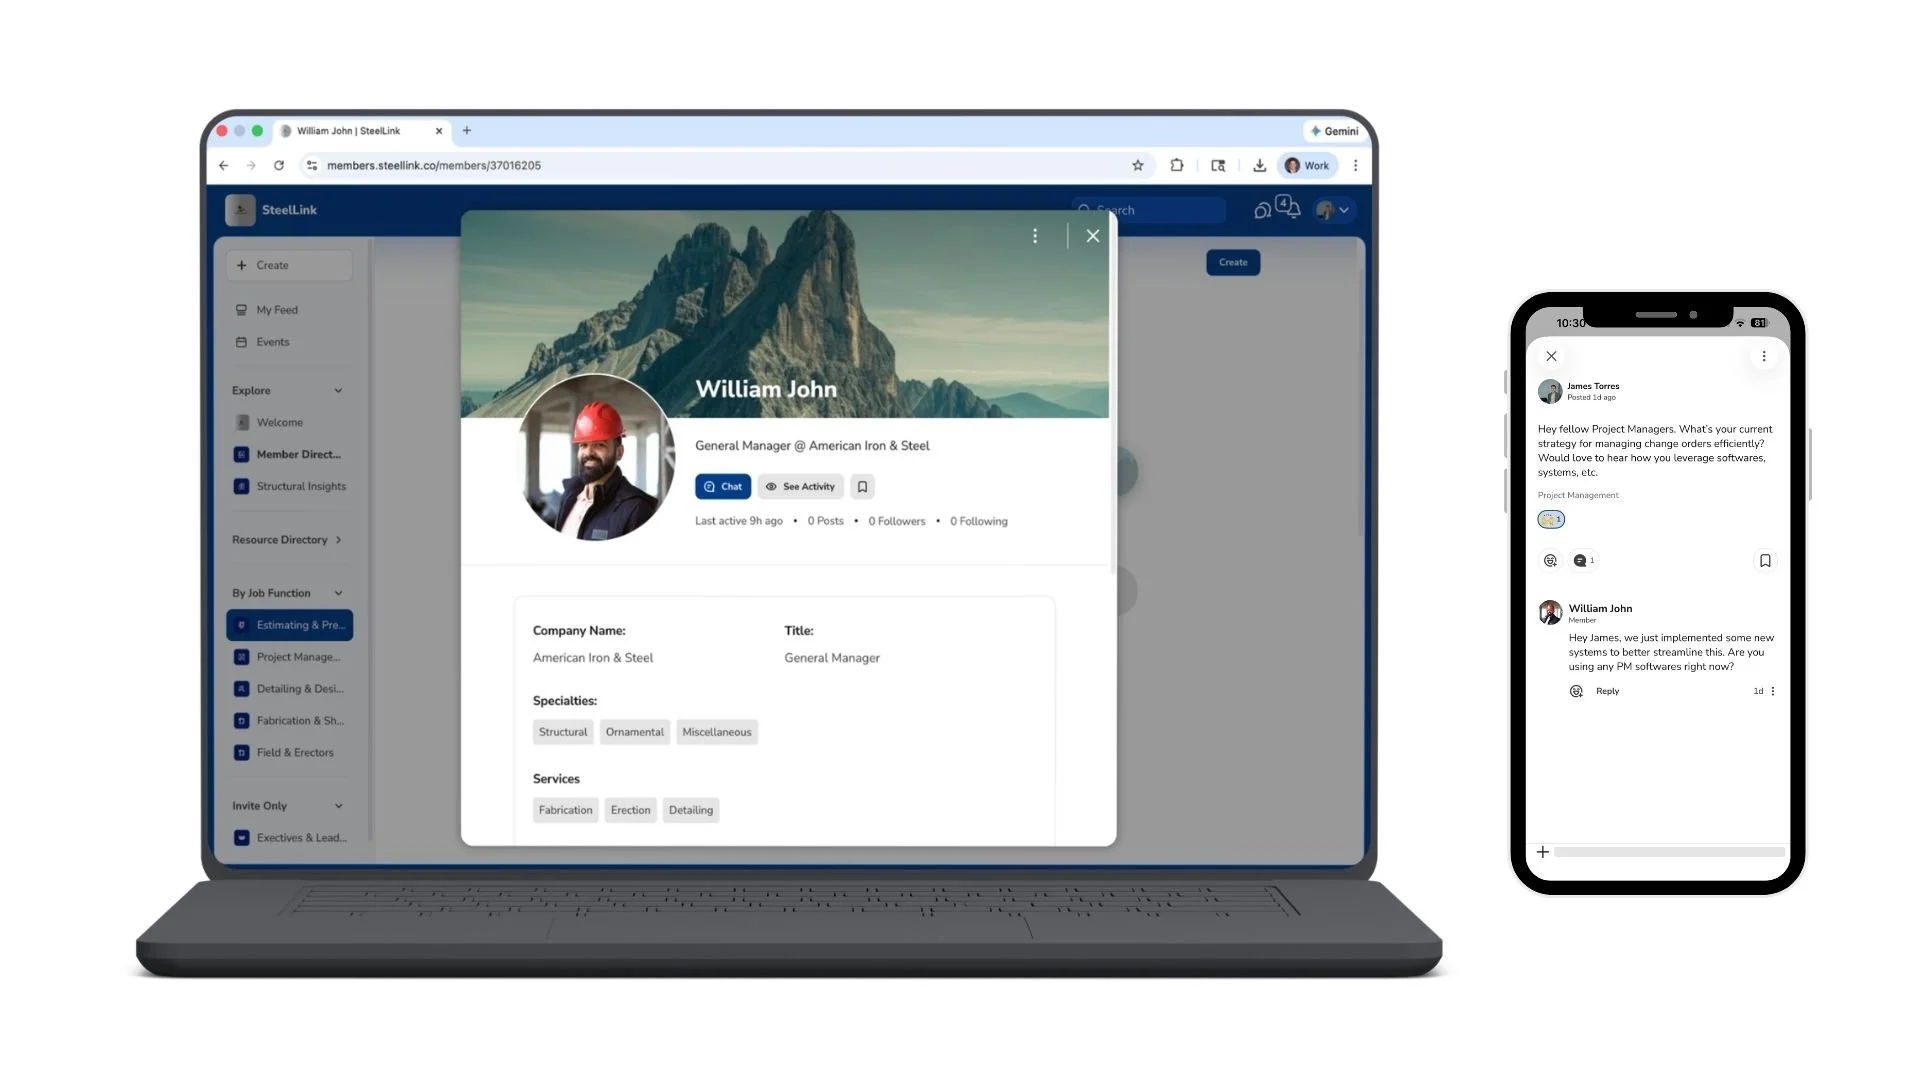Collapse the Explore sidebar section
The width and height of the screenshot is (1920, 1080).
338,391
